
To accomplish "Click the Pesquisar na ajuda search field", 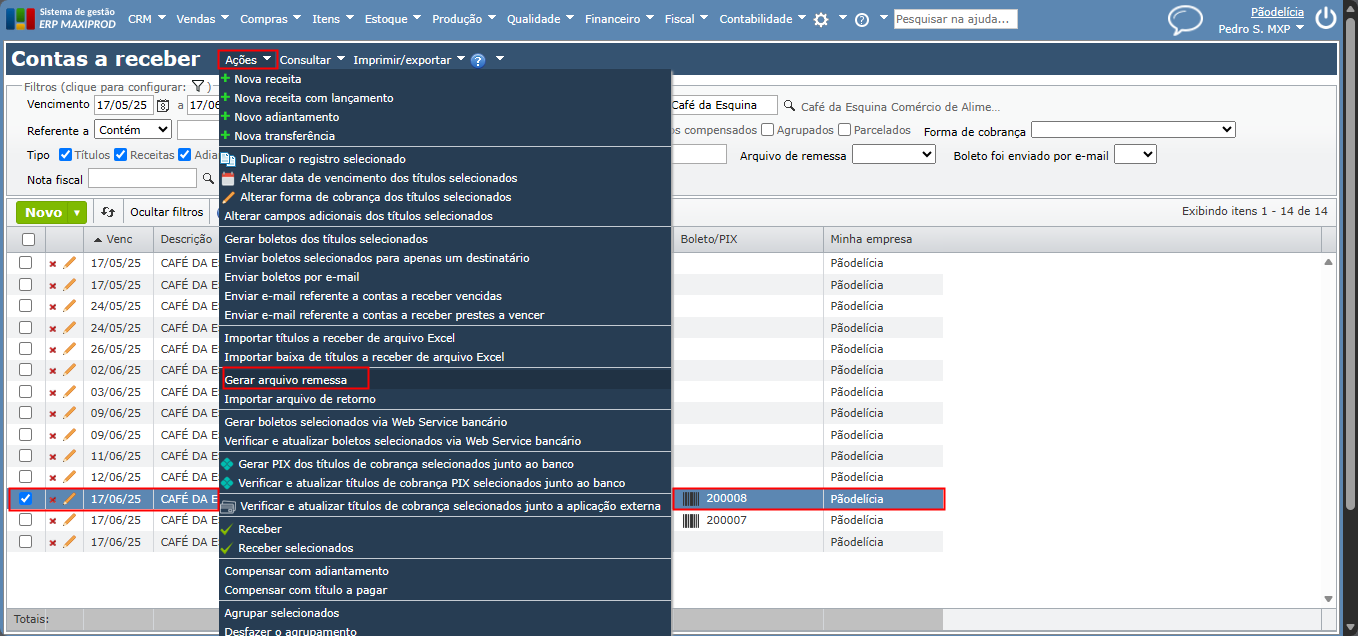I will click(x=955, y=19).
